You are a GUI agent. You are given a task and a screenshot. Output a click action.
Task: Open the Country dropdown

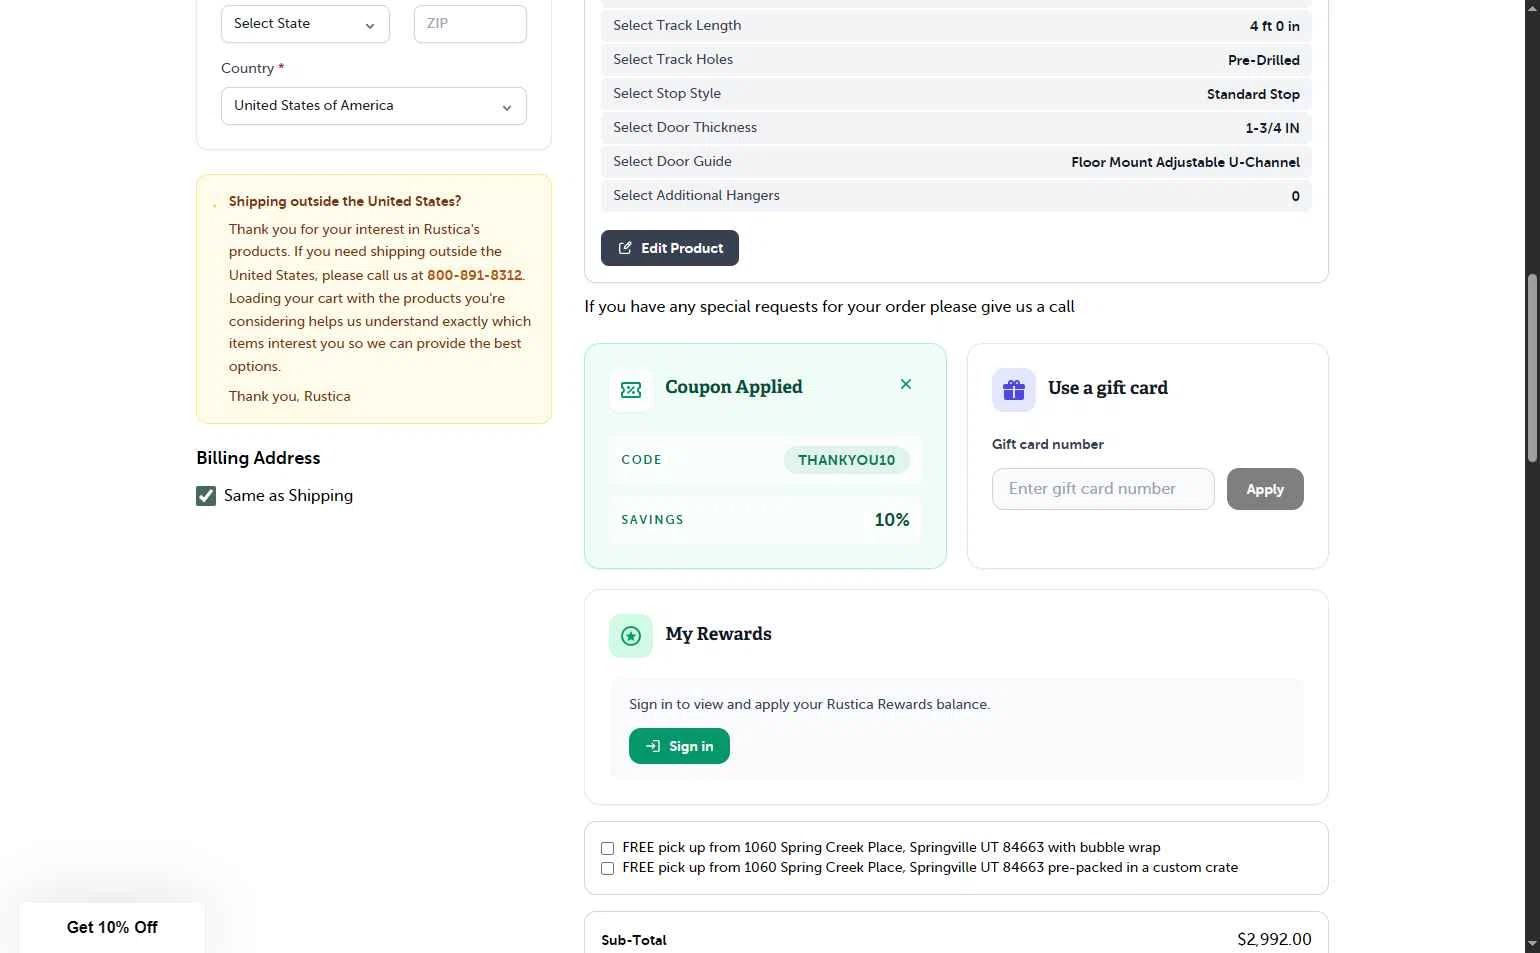374,106
